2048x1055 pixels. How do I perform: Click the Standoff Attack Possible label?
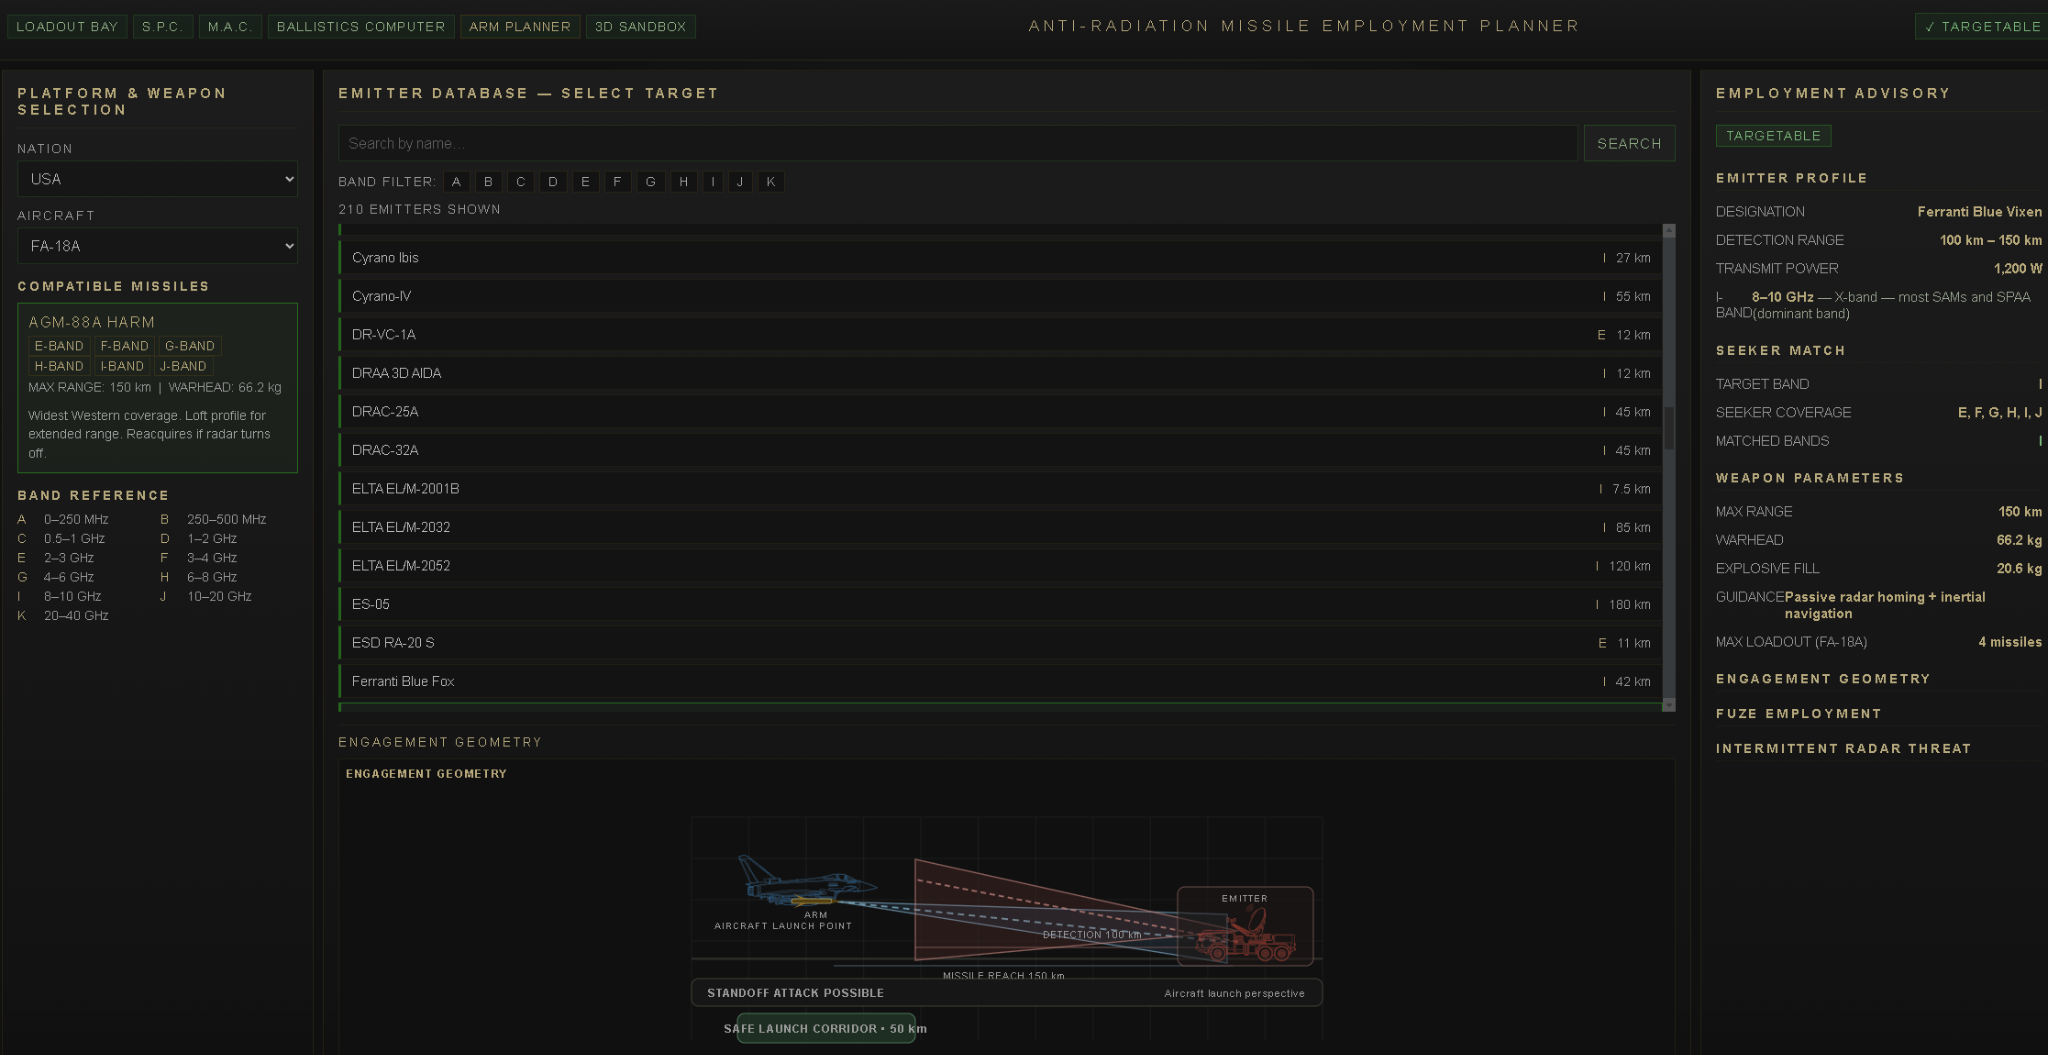[x=795, y=993]
